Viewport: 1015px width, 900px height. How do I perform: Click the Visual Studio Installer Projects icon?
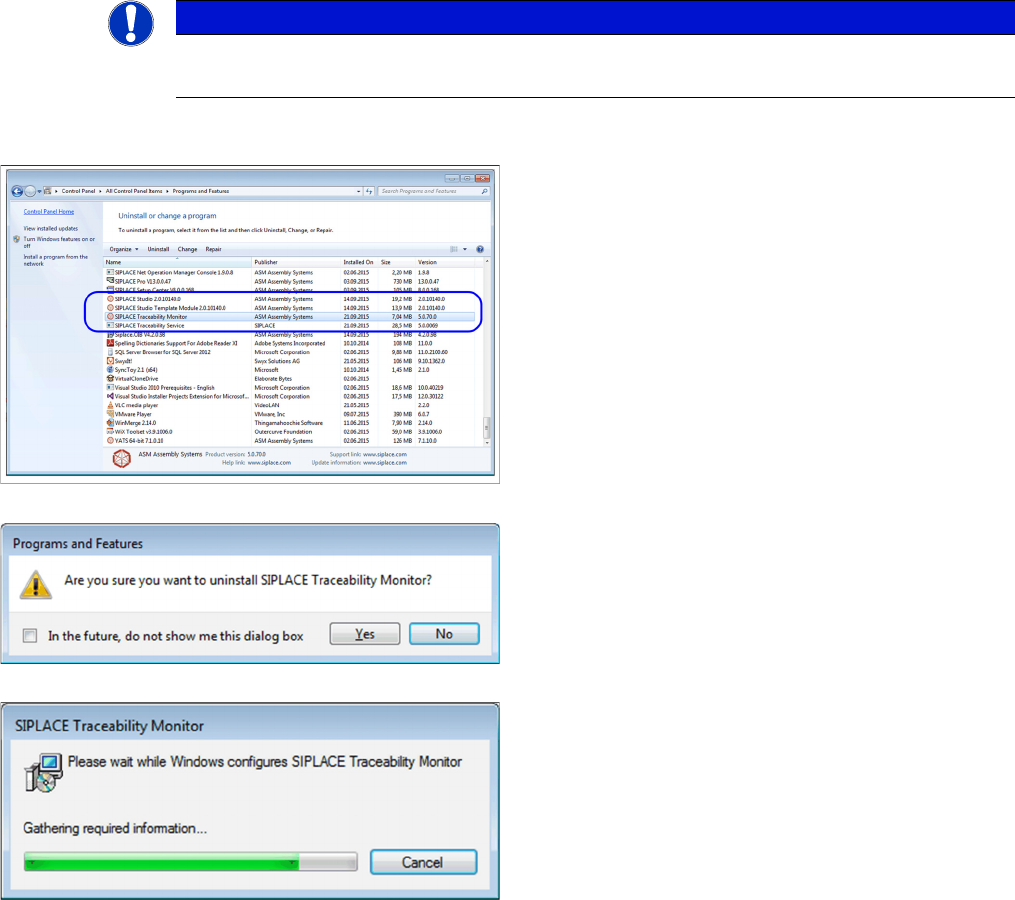(110, 396)
